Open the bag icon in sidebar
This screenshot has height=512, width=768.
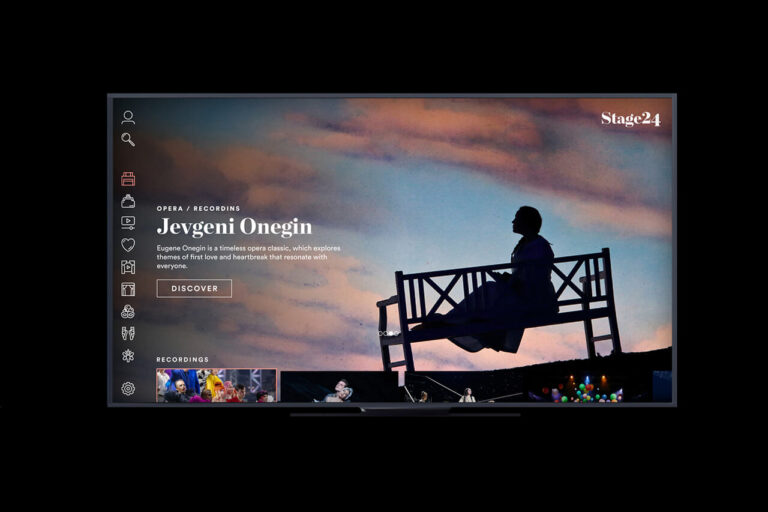tap(128, 201)
